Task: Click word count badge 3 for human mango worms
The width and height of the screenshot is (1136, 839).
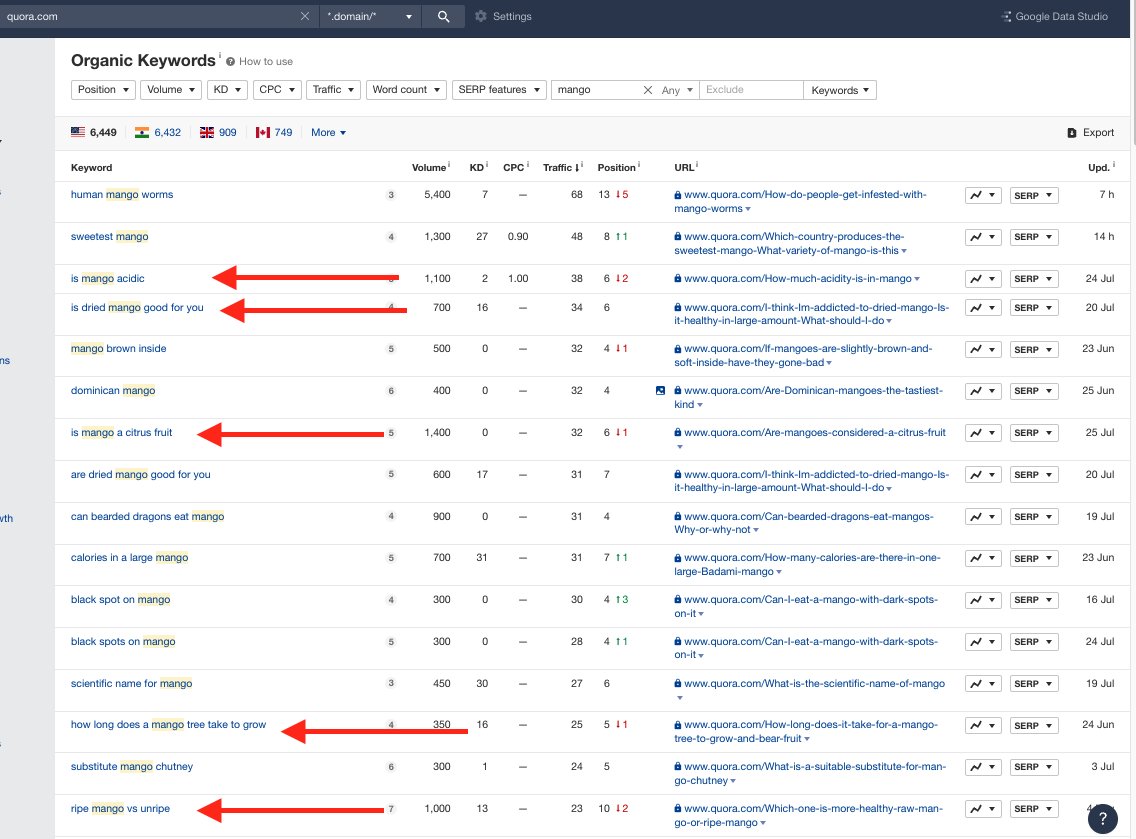Action: point(391,195)
